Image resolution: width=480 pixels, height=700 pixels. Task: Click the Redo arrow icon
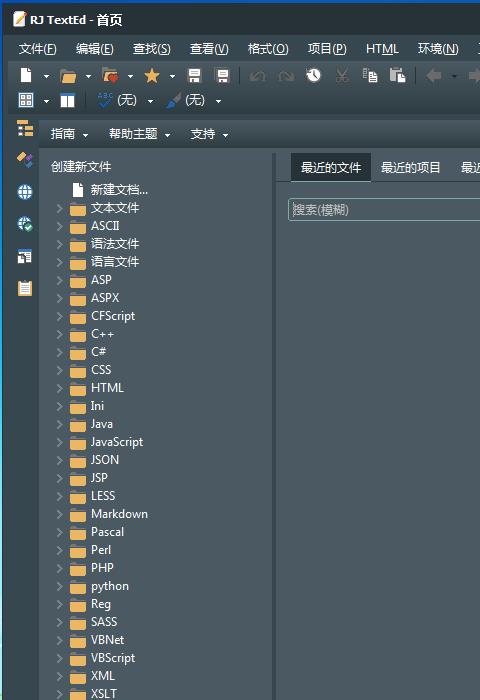[286, 76]
